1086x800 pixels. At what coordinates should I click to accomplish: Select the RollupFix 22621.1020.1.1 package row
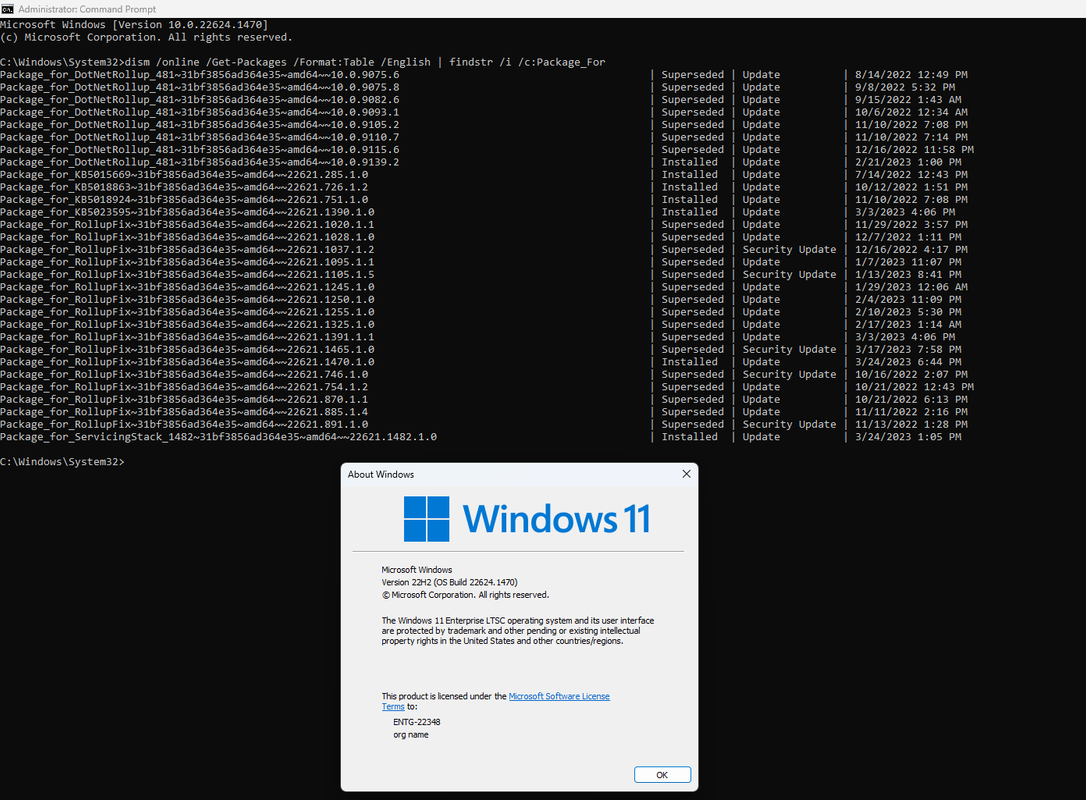[484, 224]
